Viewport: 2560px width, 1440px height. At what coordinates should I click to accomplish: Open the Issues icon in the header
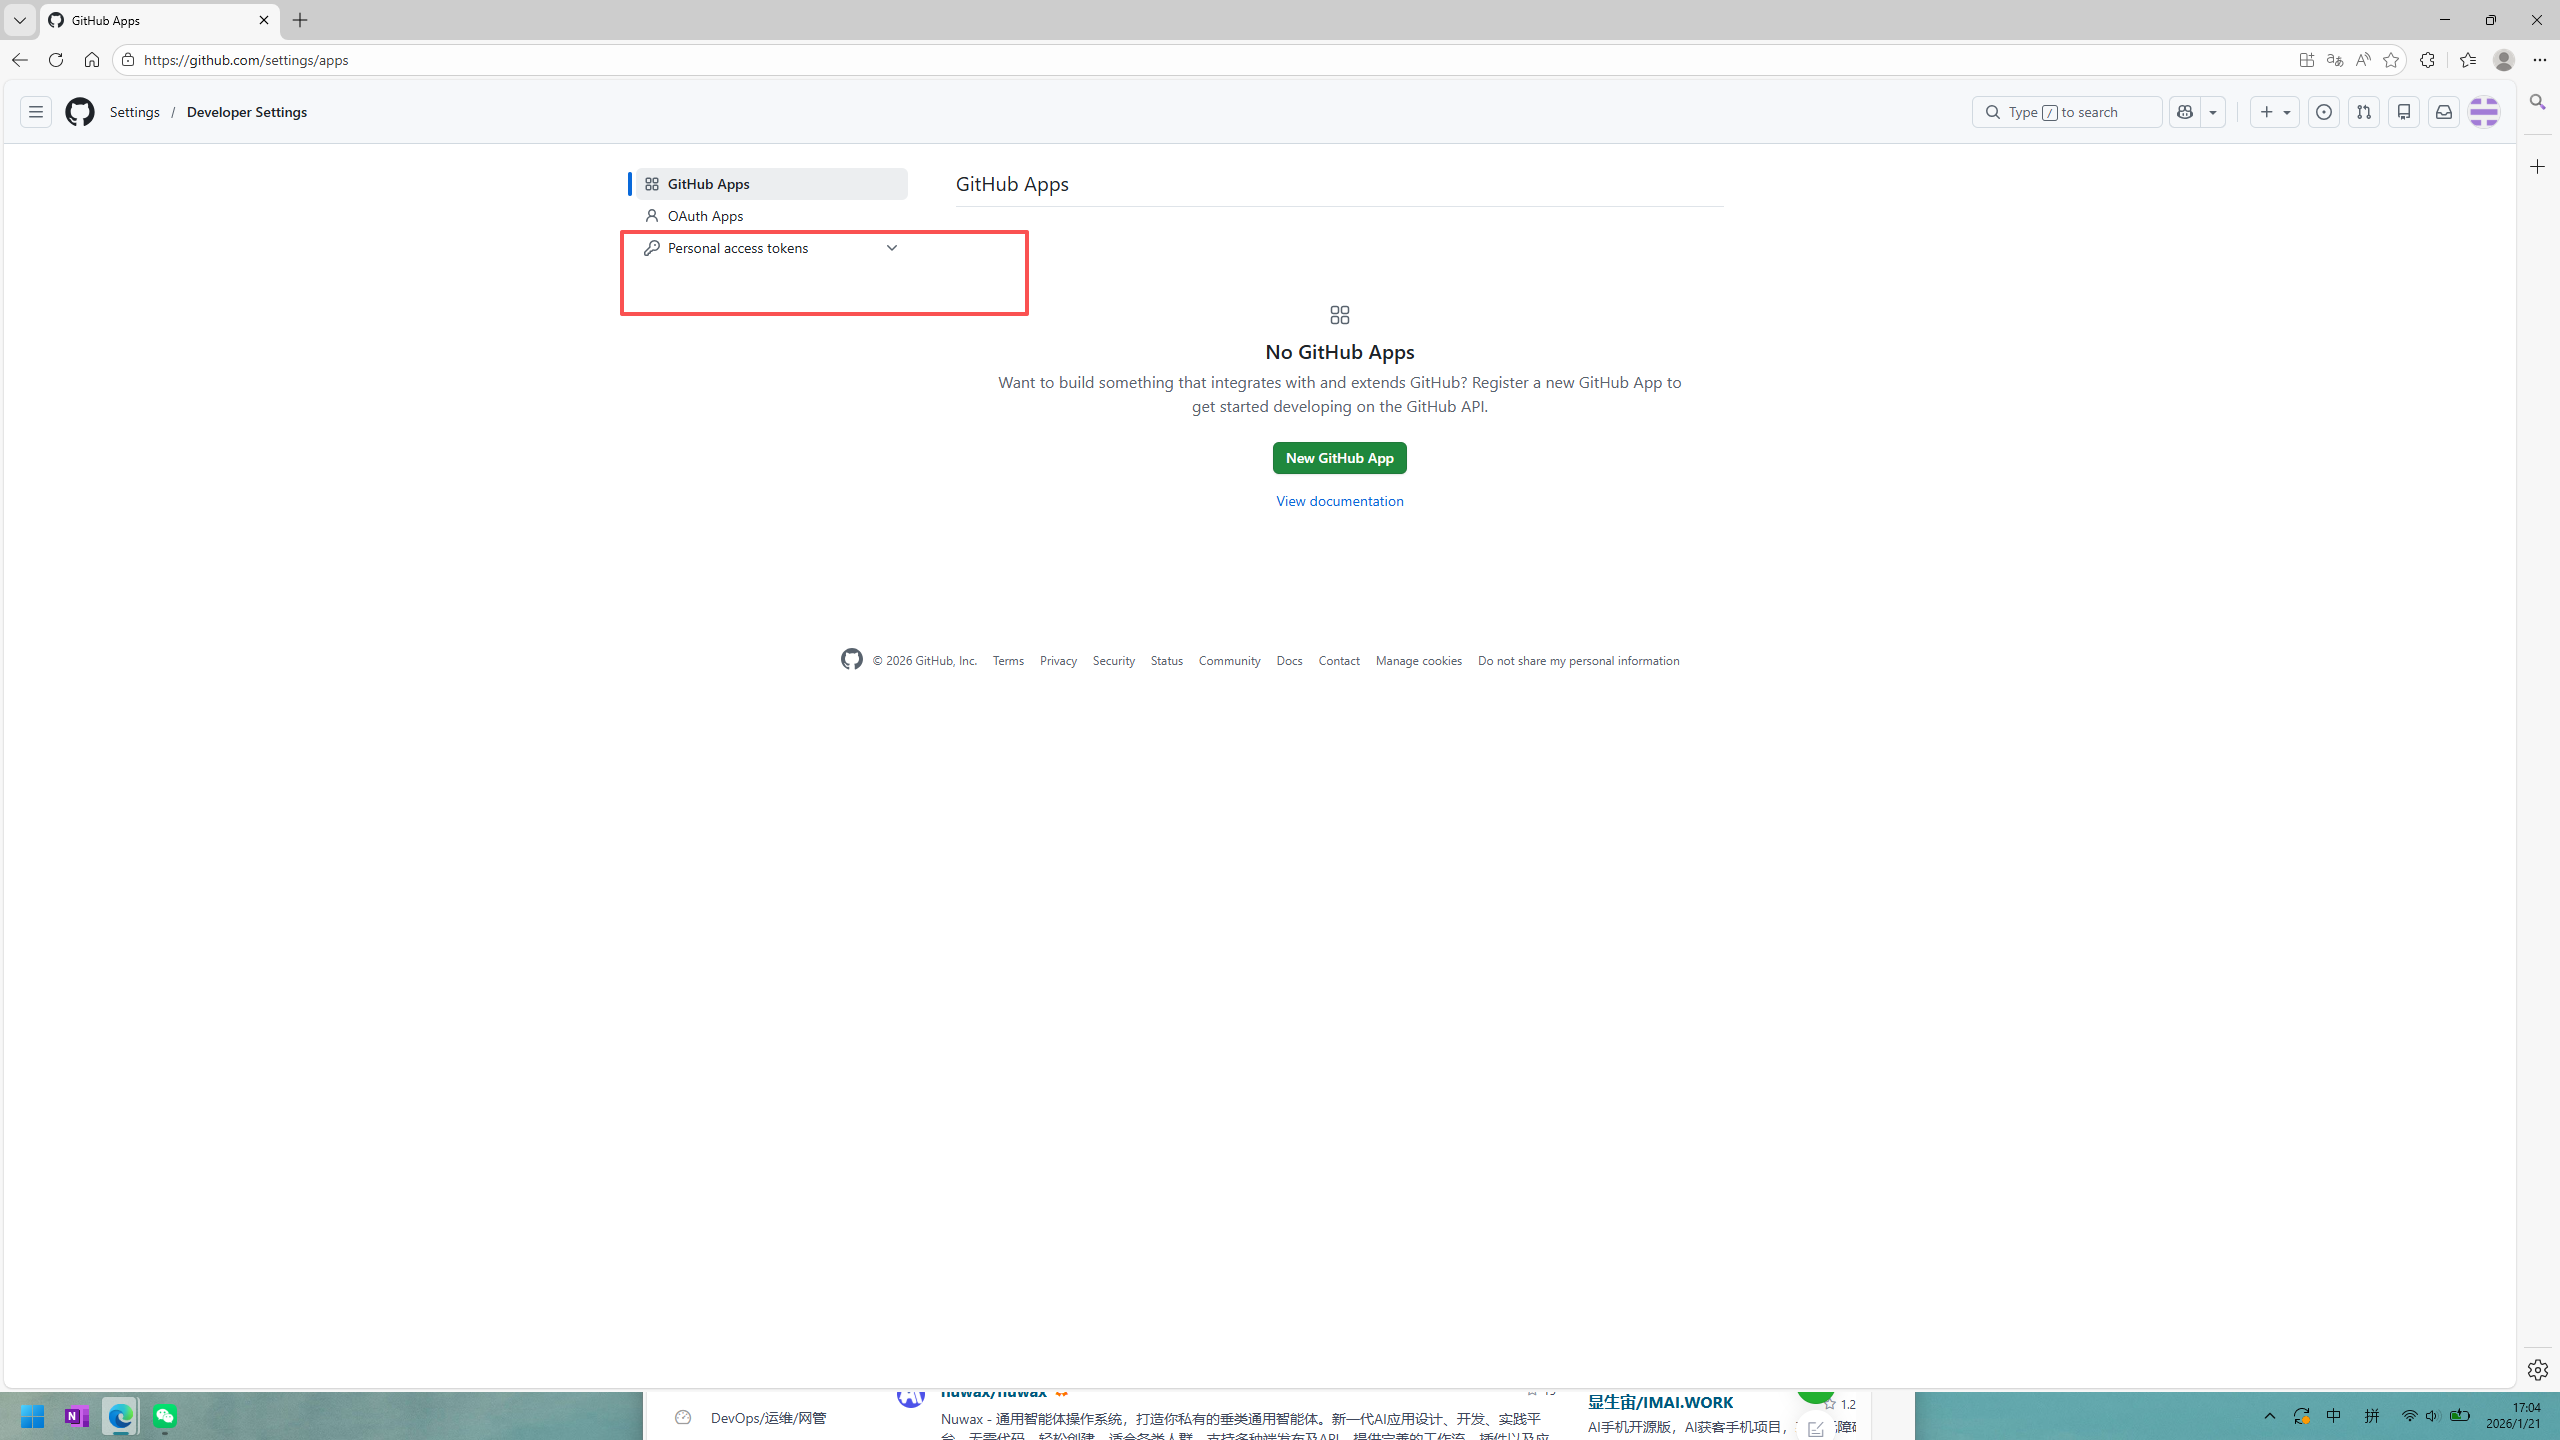coord(2323,112)
